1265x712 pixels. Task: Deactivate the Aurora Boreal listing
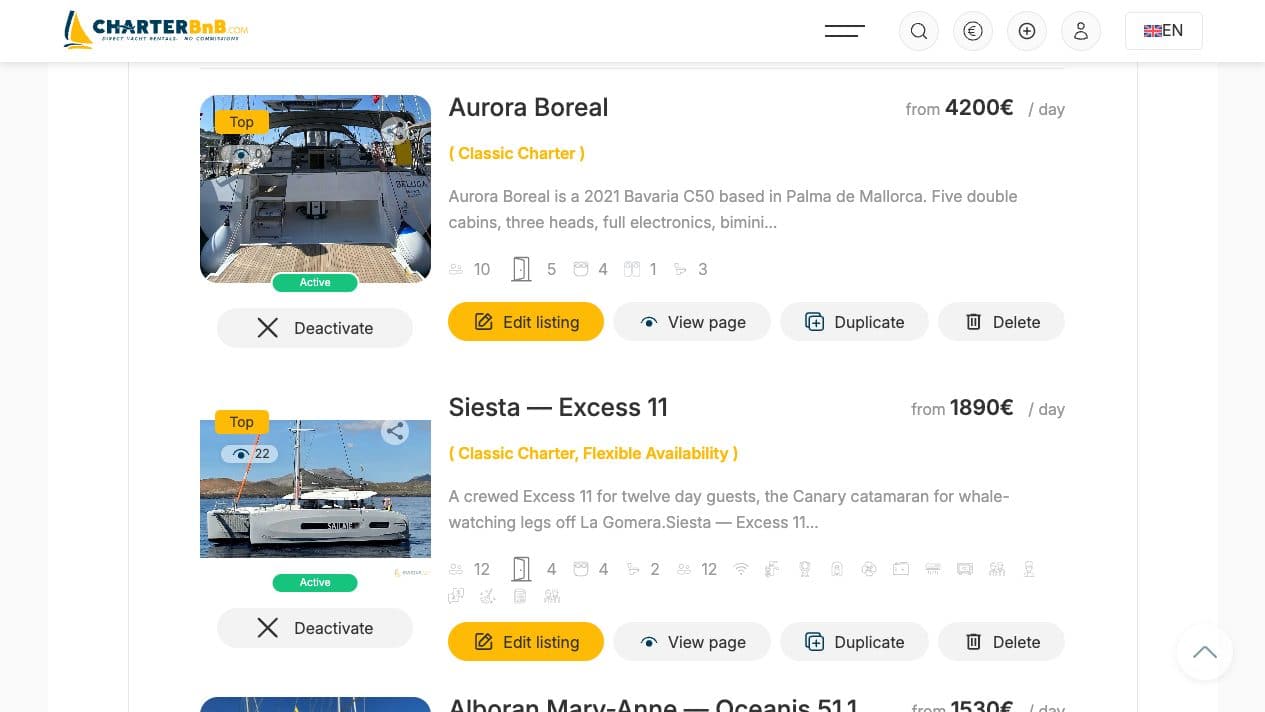click(x=315, y=328)
